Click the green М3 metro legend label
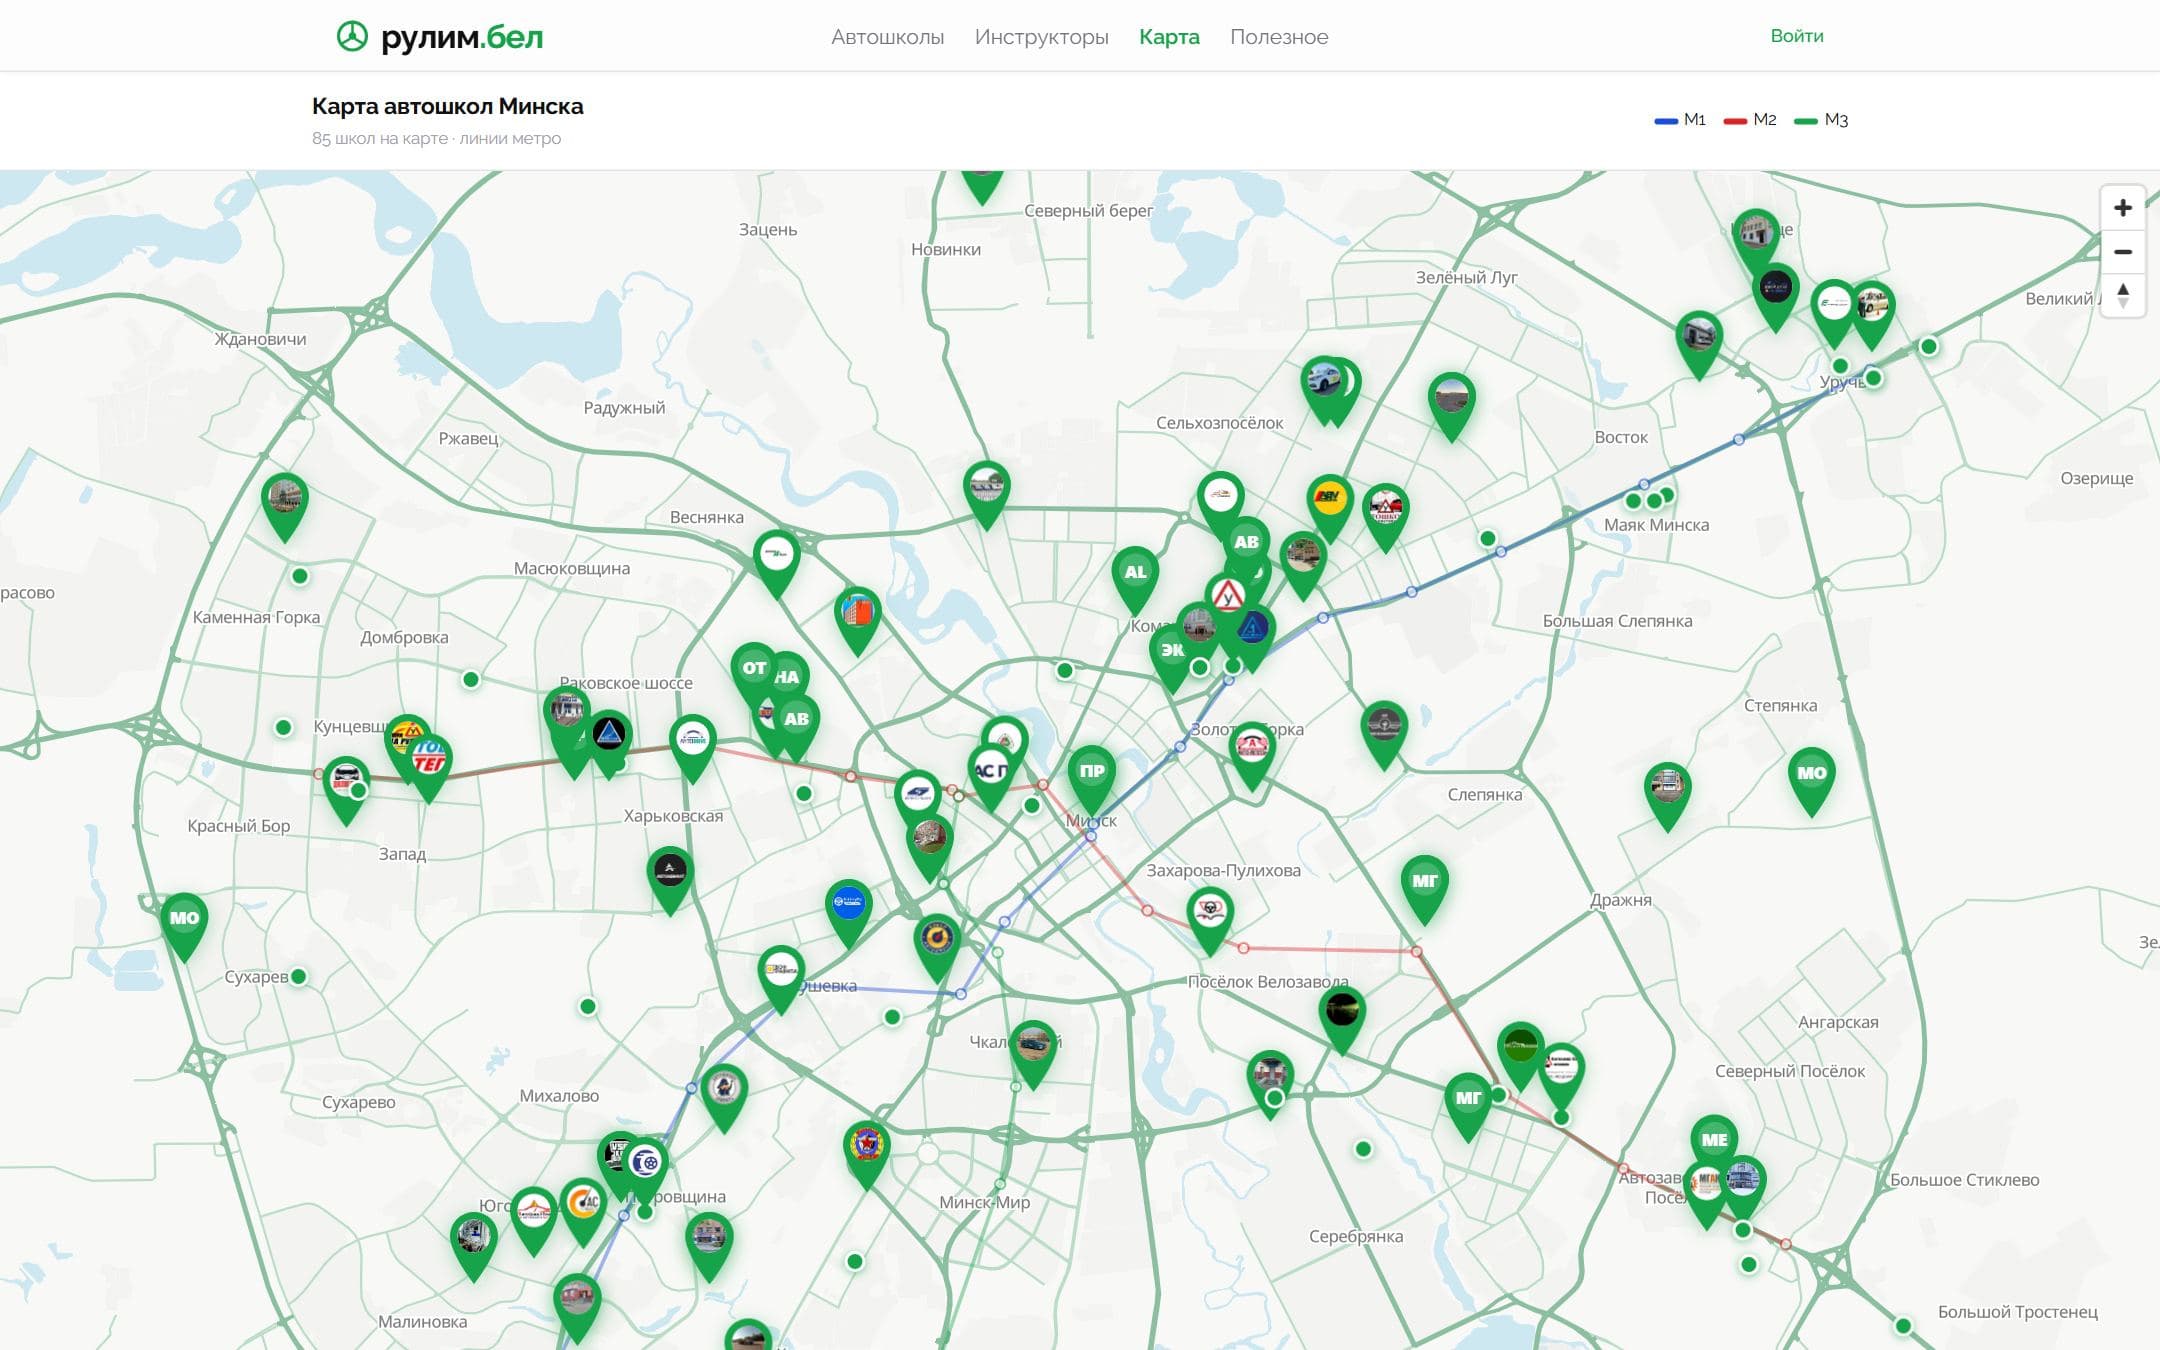This screenshot has height=1350, width=2160. point(1836,120)
